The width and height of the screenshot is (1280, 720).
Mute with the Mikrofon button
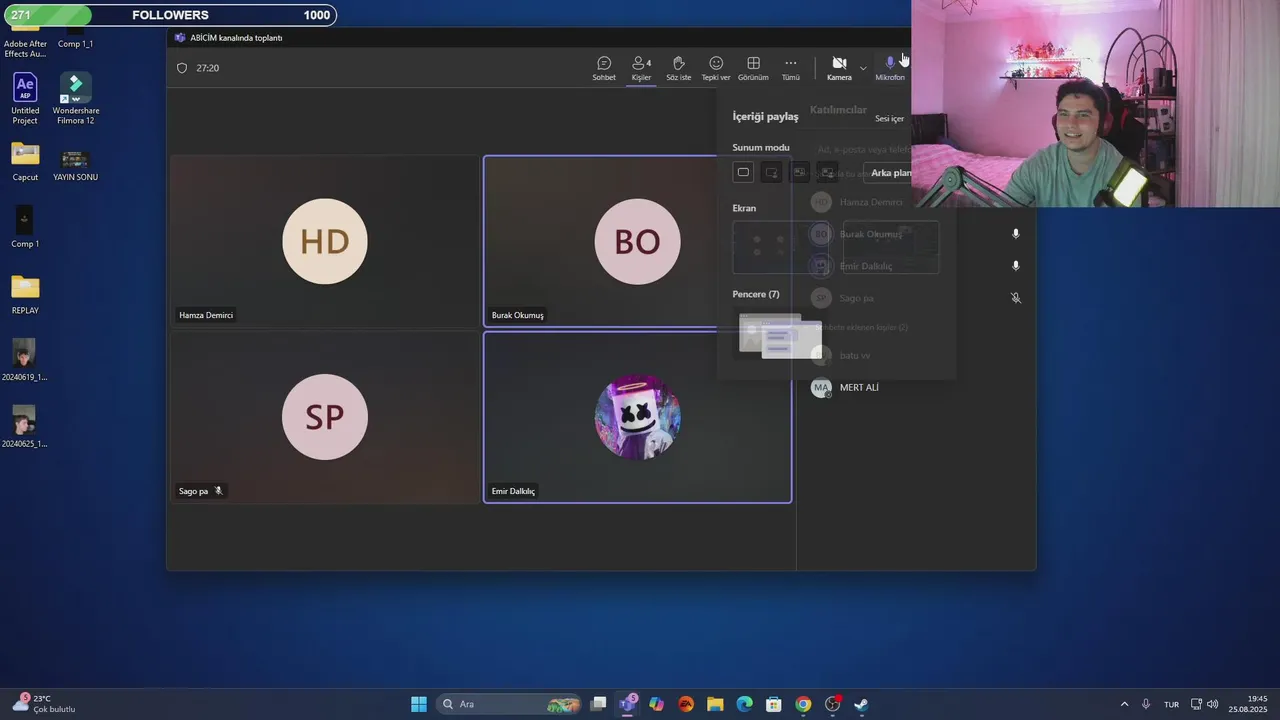[889, 68]
